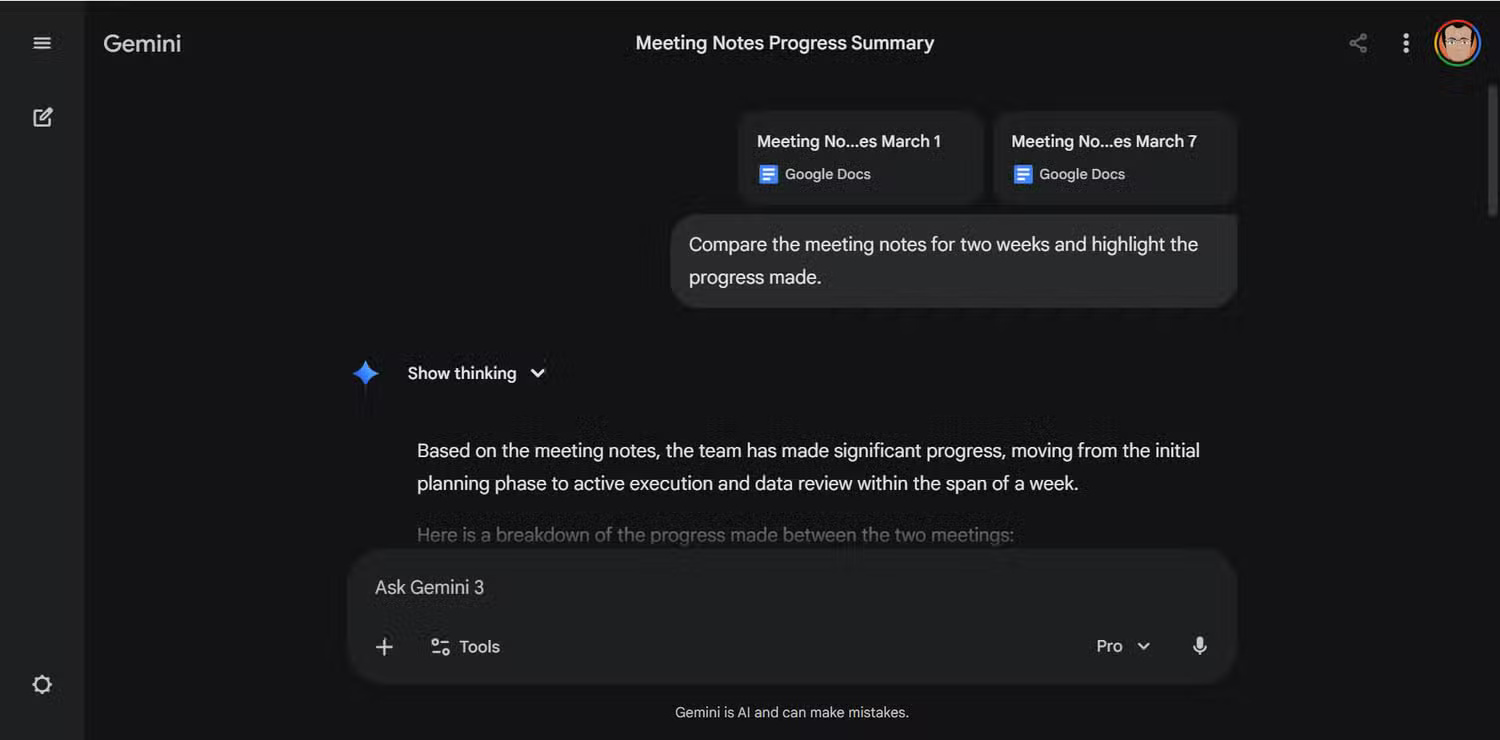Collapse the Show thinking chevron
The height and width of the screenshot is (740, 1500).
coord(537,372)
